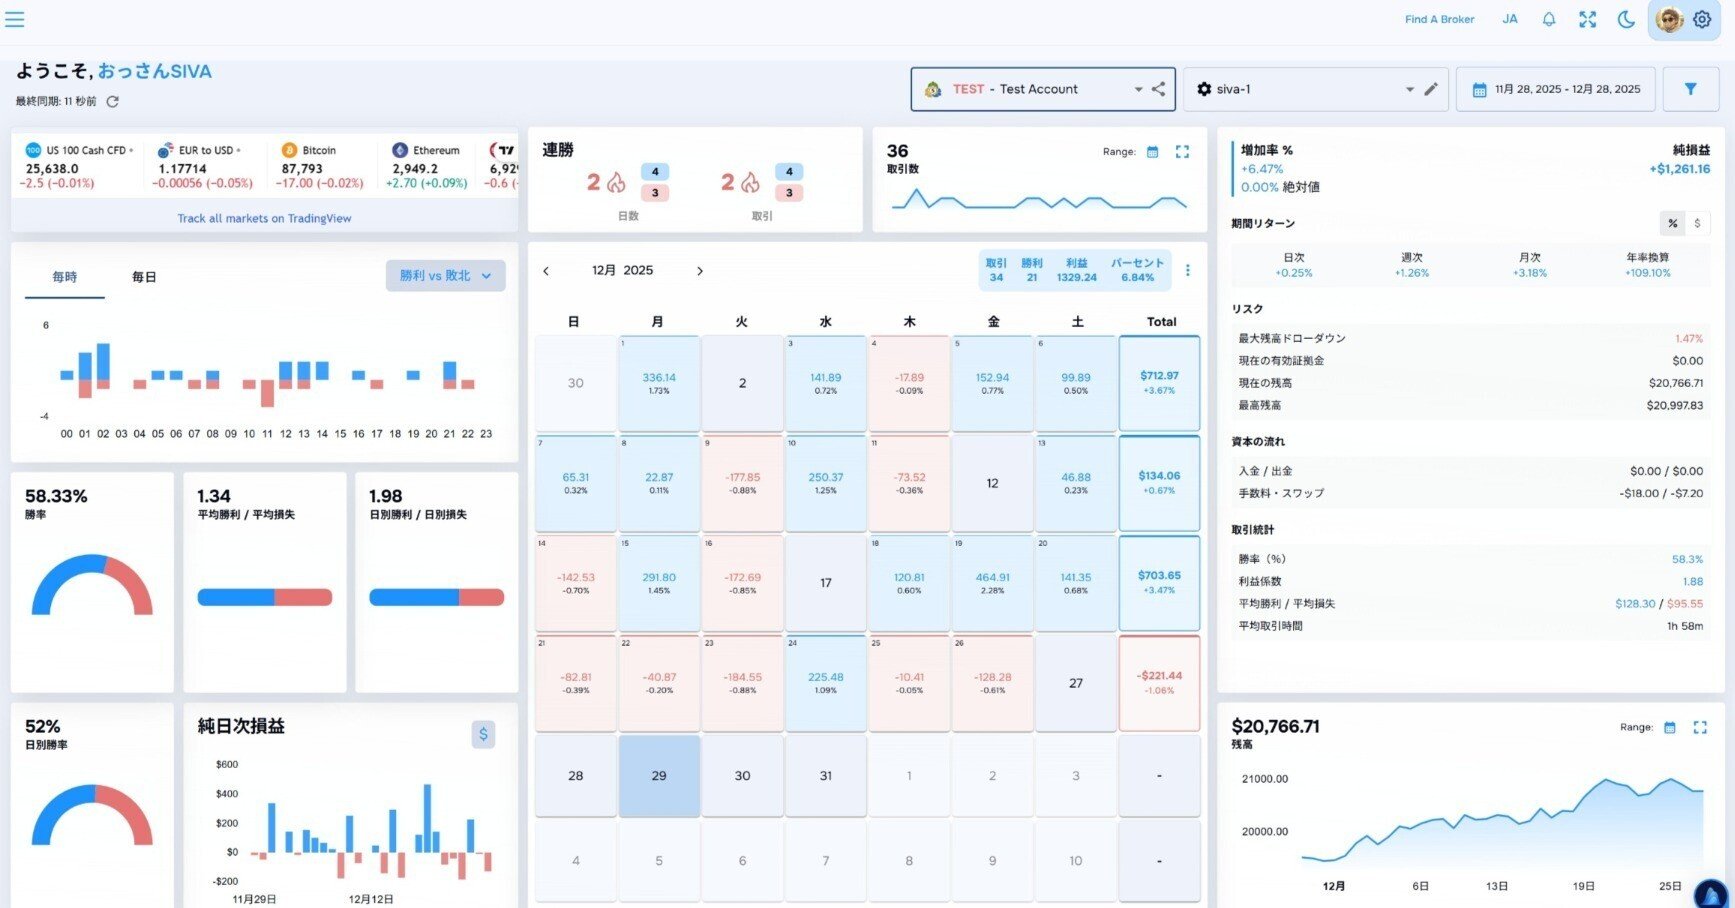1735x908 pixels.
Task: Toggle dark mode with the moon icon
Action: pos(1626,19)
